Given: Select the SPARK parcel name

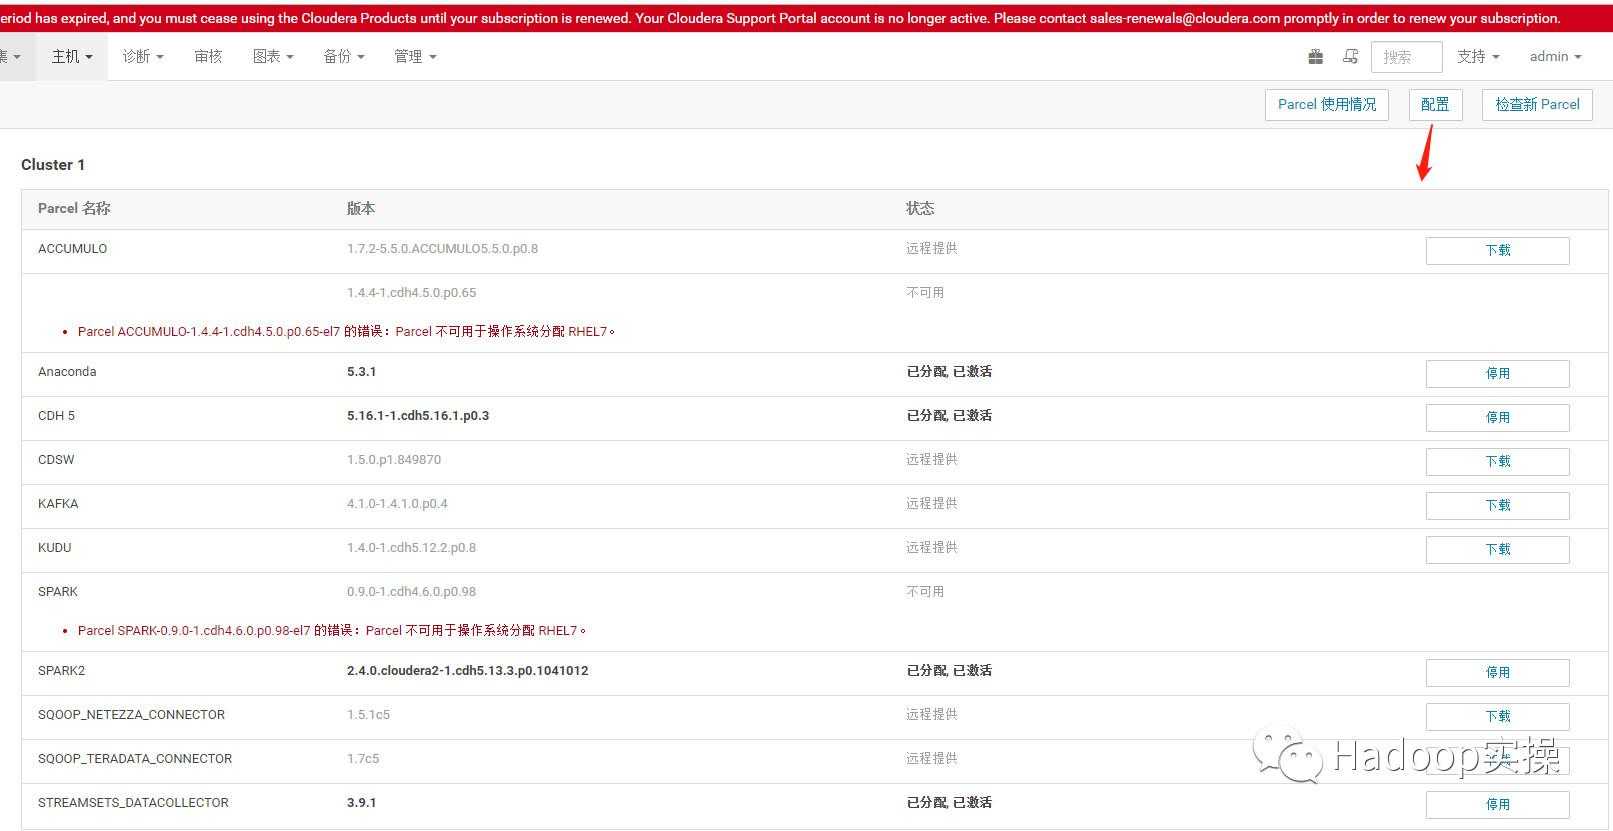Looking at the screenshot, I should coord(58,591).
